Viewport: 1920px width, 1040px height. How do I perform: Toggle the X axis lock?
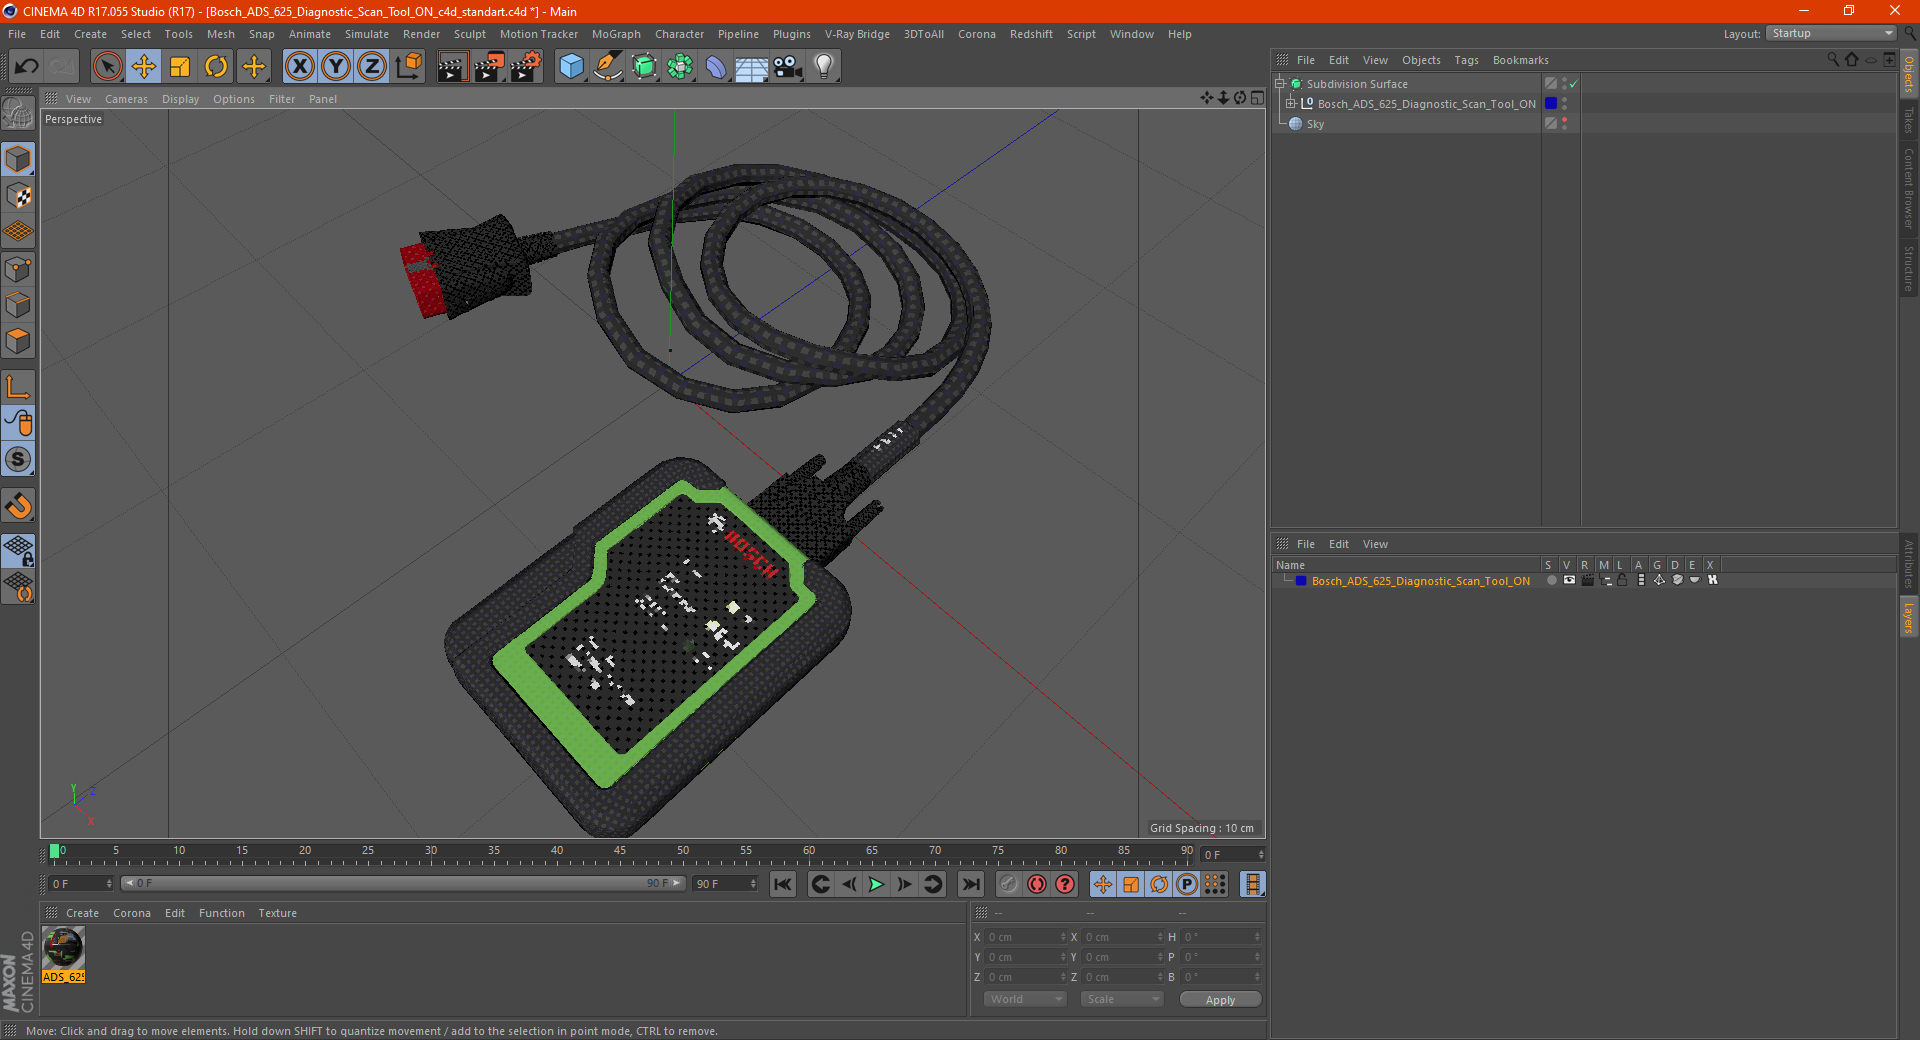pyautogui.click(x=299, y=67)
